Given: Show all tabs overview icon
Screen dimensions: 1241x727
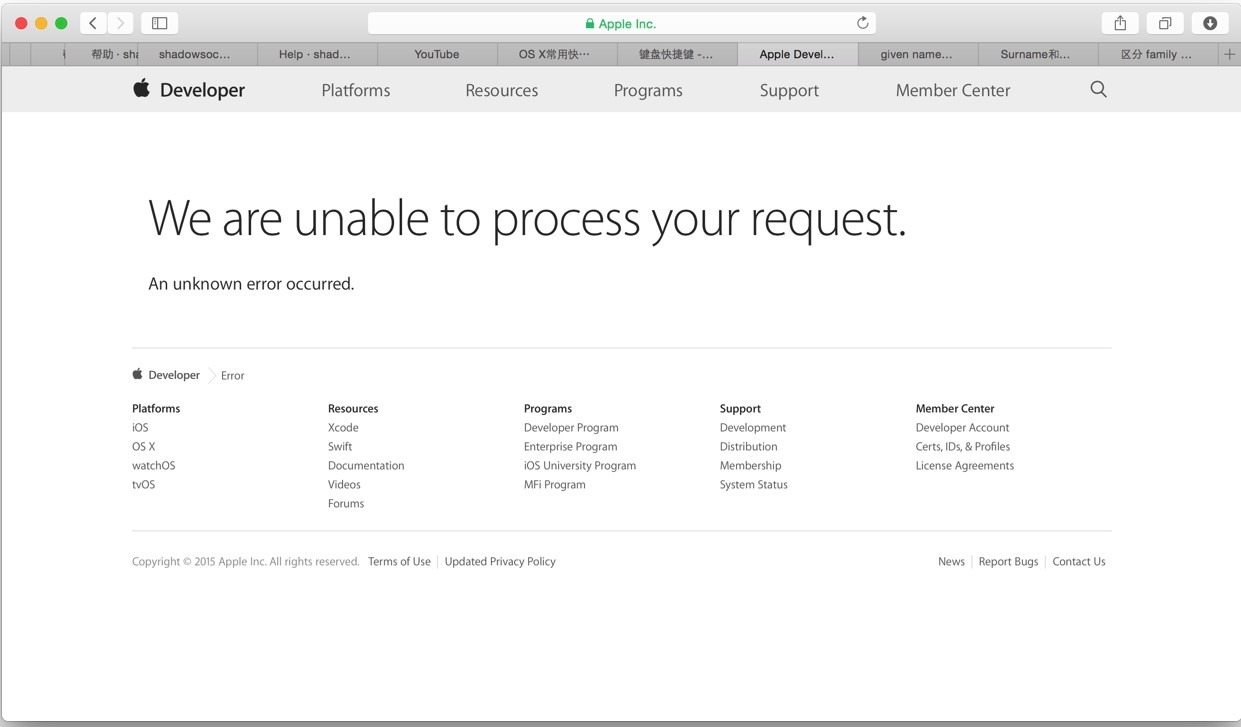Looking at the screenshot, I should click(1165, 23).
